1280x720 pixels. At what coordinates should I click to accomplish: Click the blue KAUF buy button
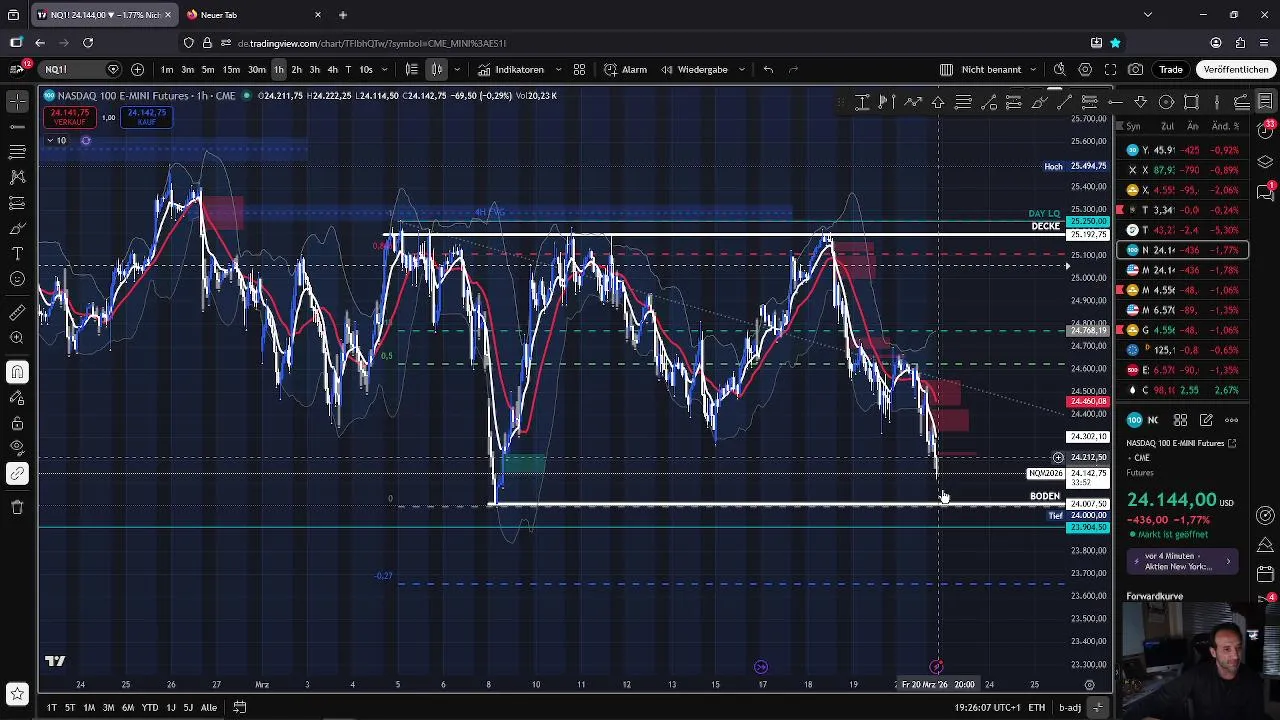pyautogui.click(x=146, y=117)
